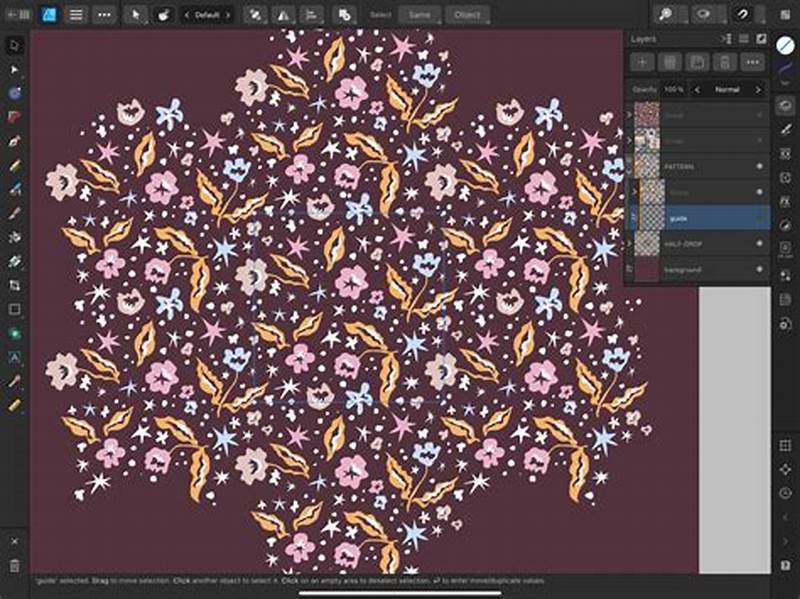This screenshot has height=599, width=800.
Task: Delete the selection using the trash icon
Action: [670, 61]
